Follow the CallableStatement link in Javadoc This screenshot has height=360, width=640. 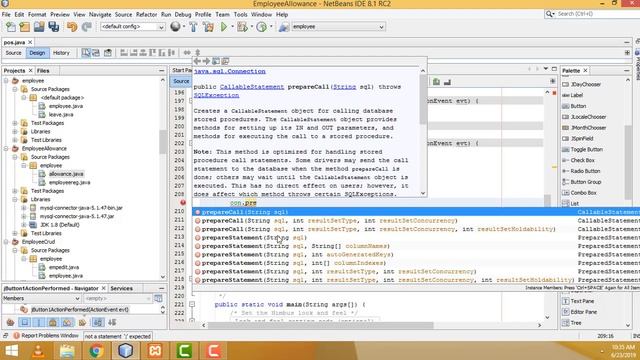pyautogui.click(x=252, y=87)
